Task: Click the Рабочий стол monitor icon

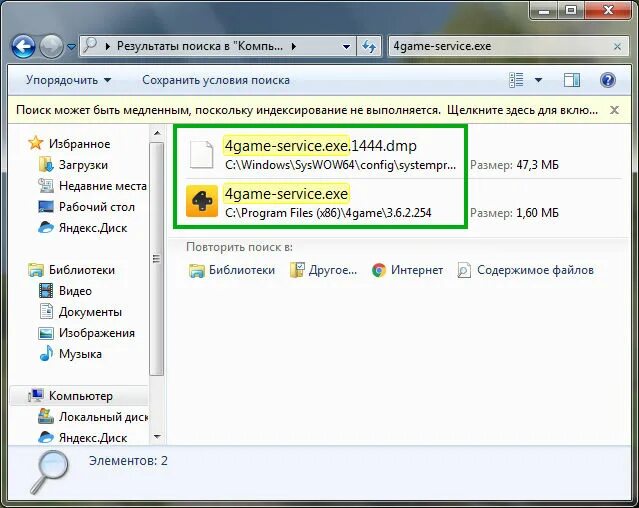Action: coord(46,207)
